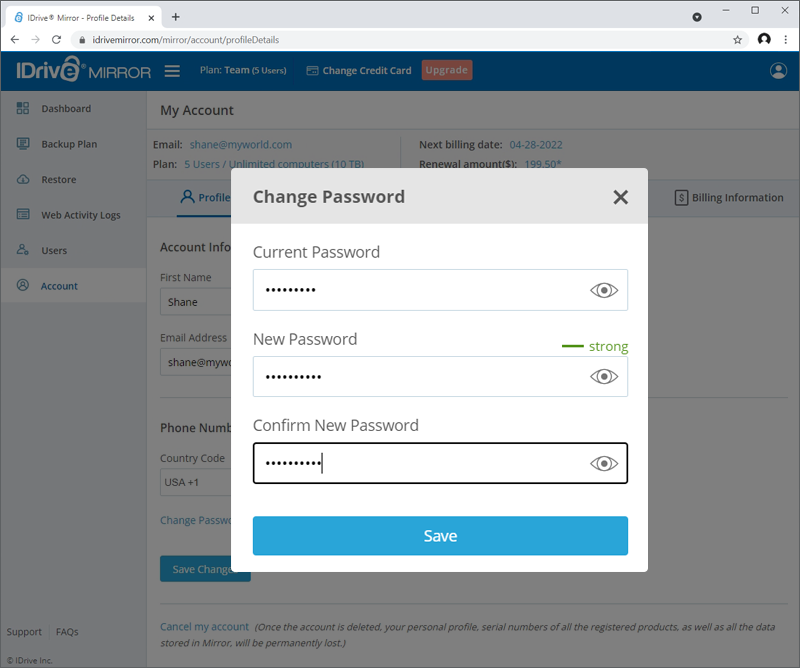The height and width of the screenshot is (668, 800).
Task: Focus the Confirm New Password field
Action: [420, 462]
